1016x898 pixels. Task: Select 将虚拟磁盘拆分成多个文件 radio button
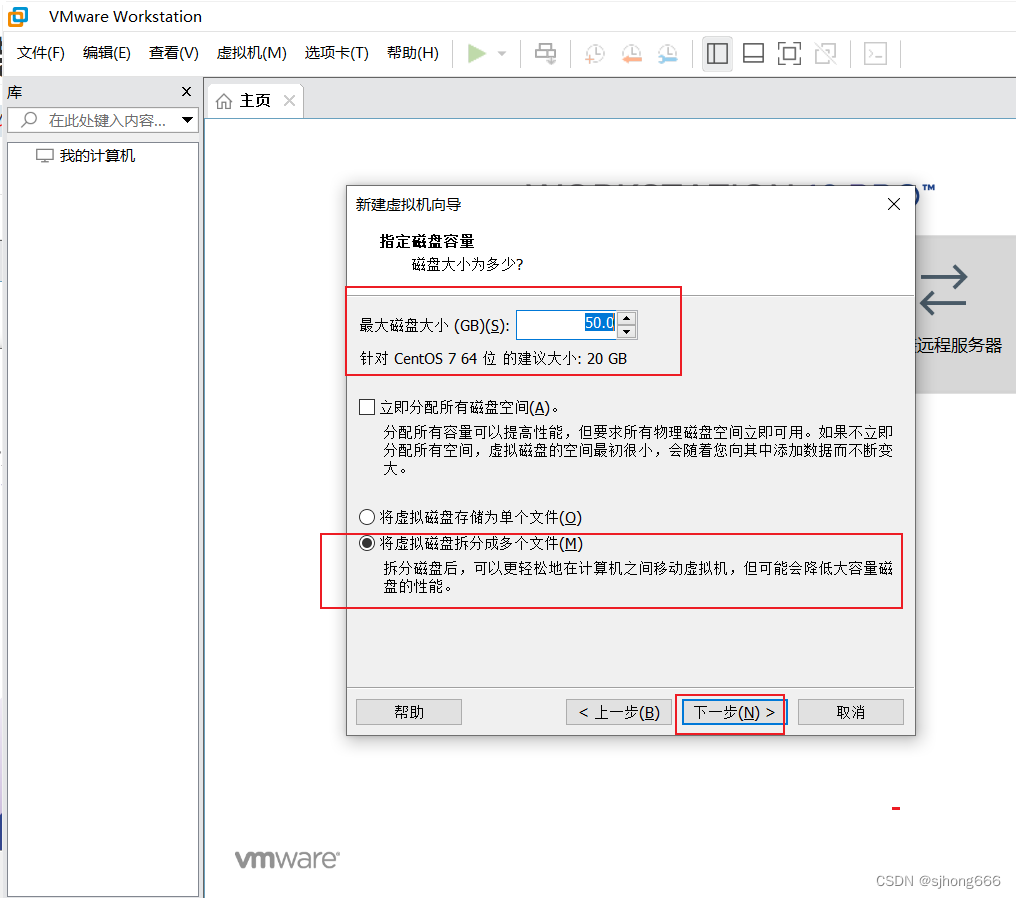367,543
